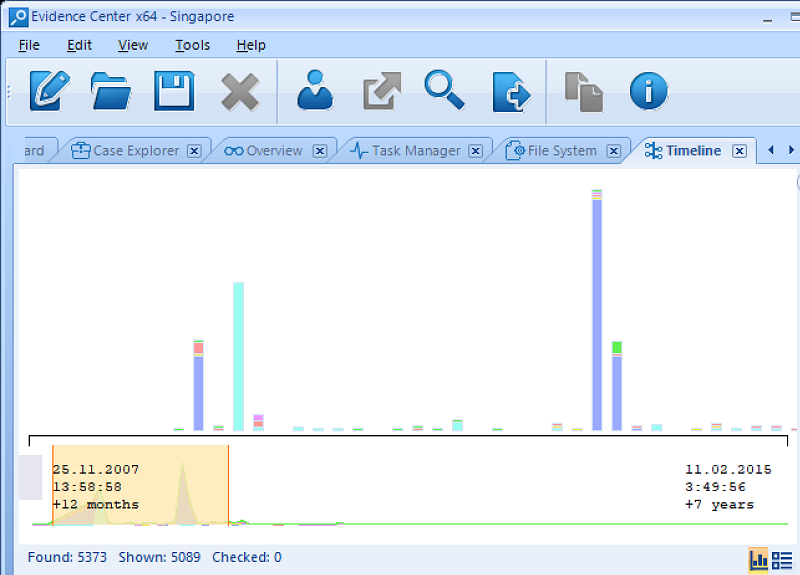Click 'Shown: 5089' in the status bar

[159, 557]
